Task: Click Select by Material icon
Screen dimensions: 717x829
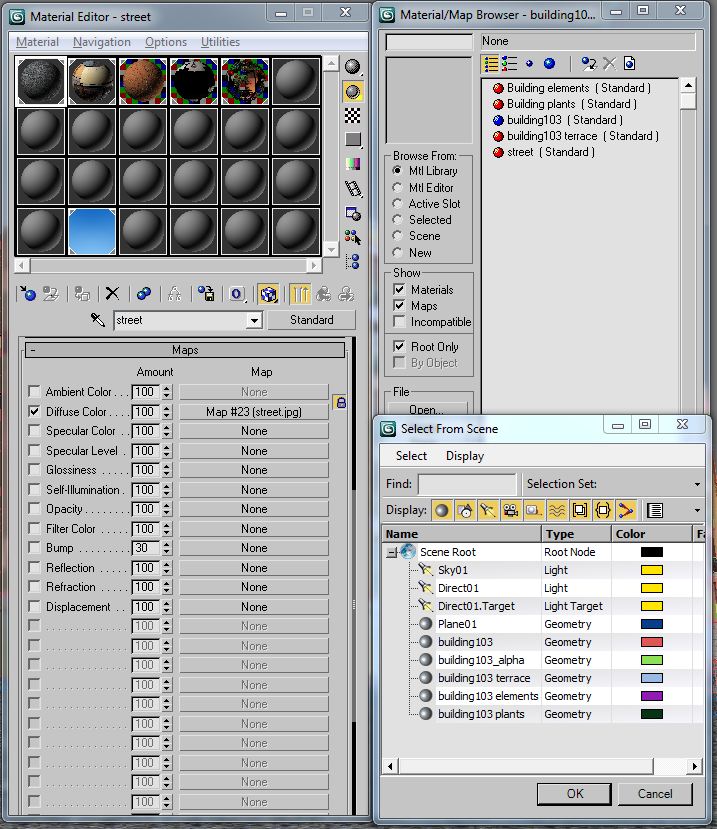Action: pyautogui.click(x=353, y=237)
